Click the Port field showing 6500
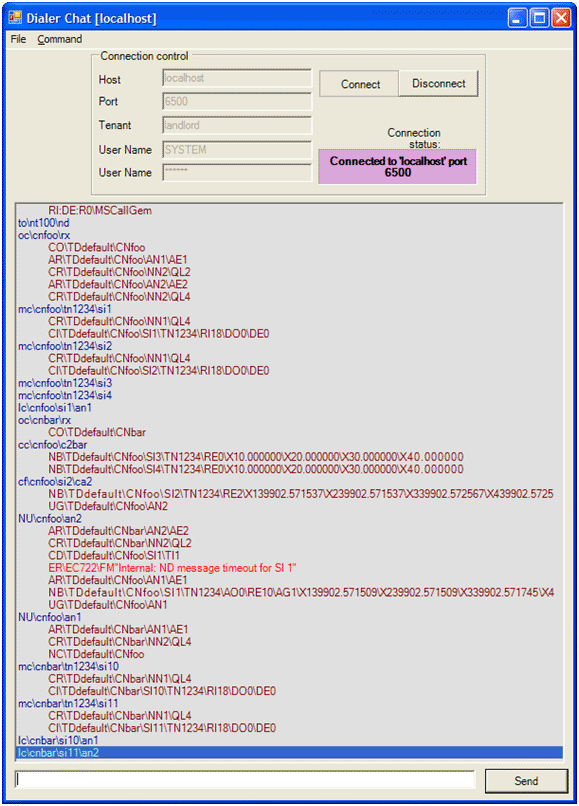The width and height of the screenshot is (579, 806). (237, 101)
